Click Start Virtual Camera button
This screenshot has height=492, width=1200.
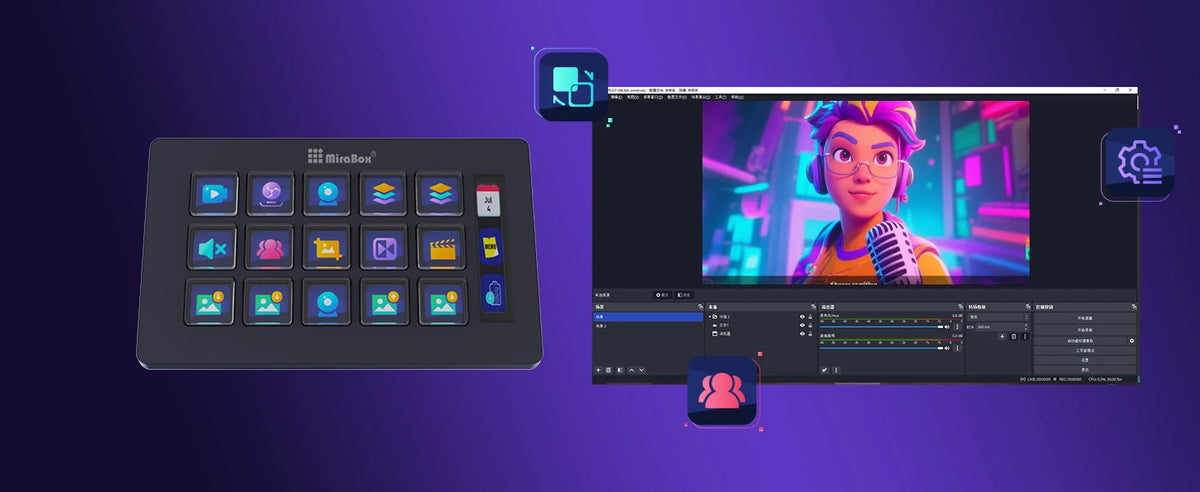coord(1080,341)
